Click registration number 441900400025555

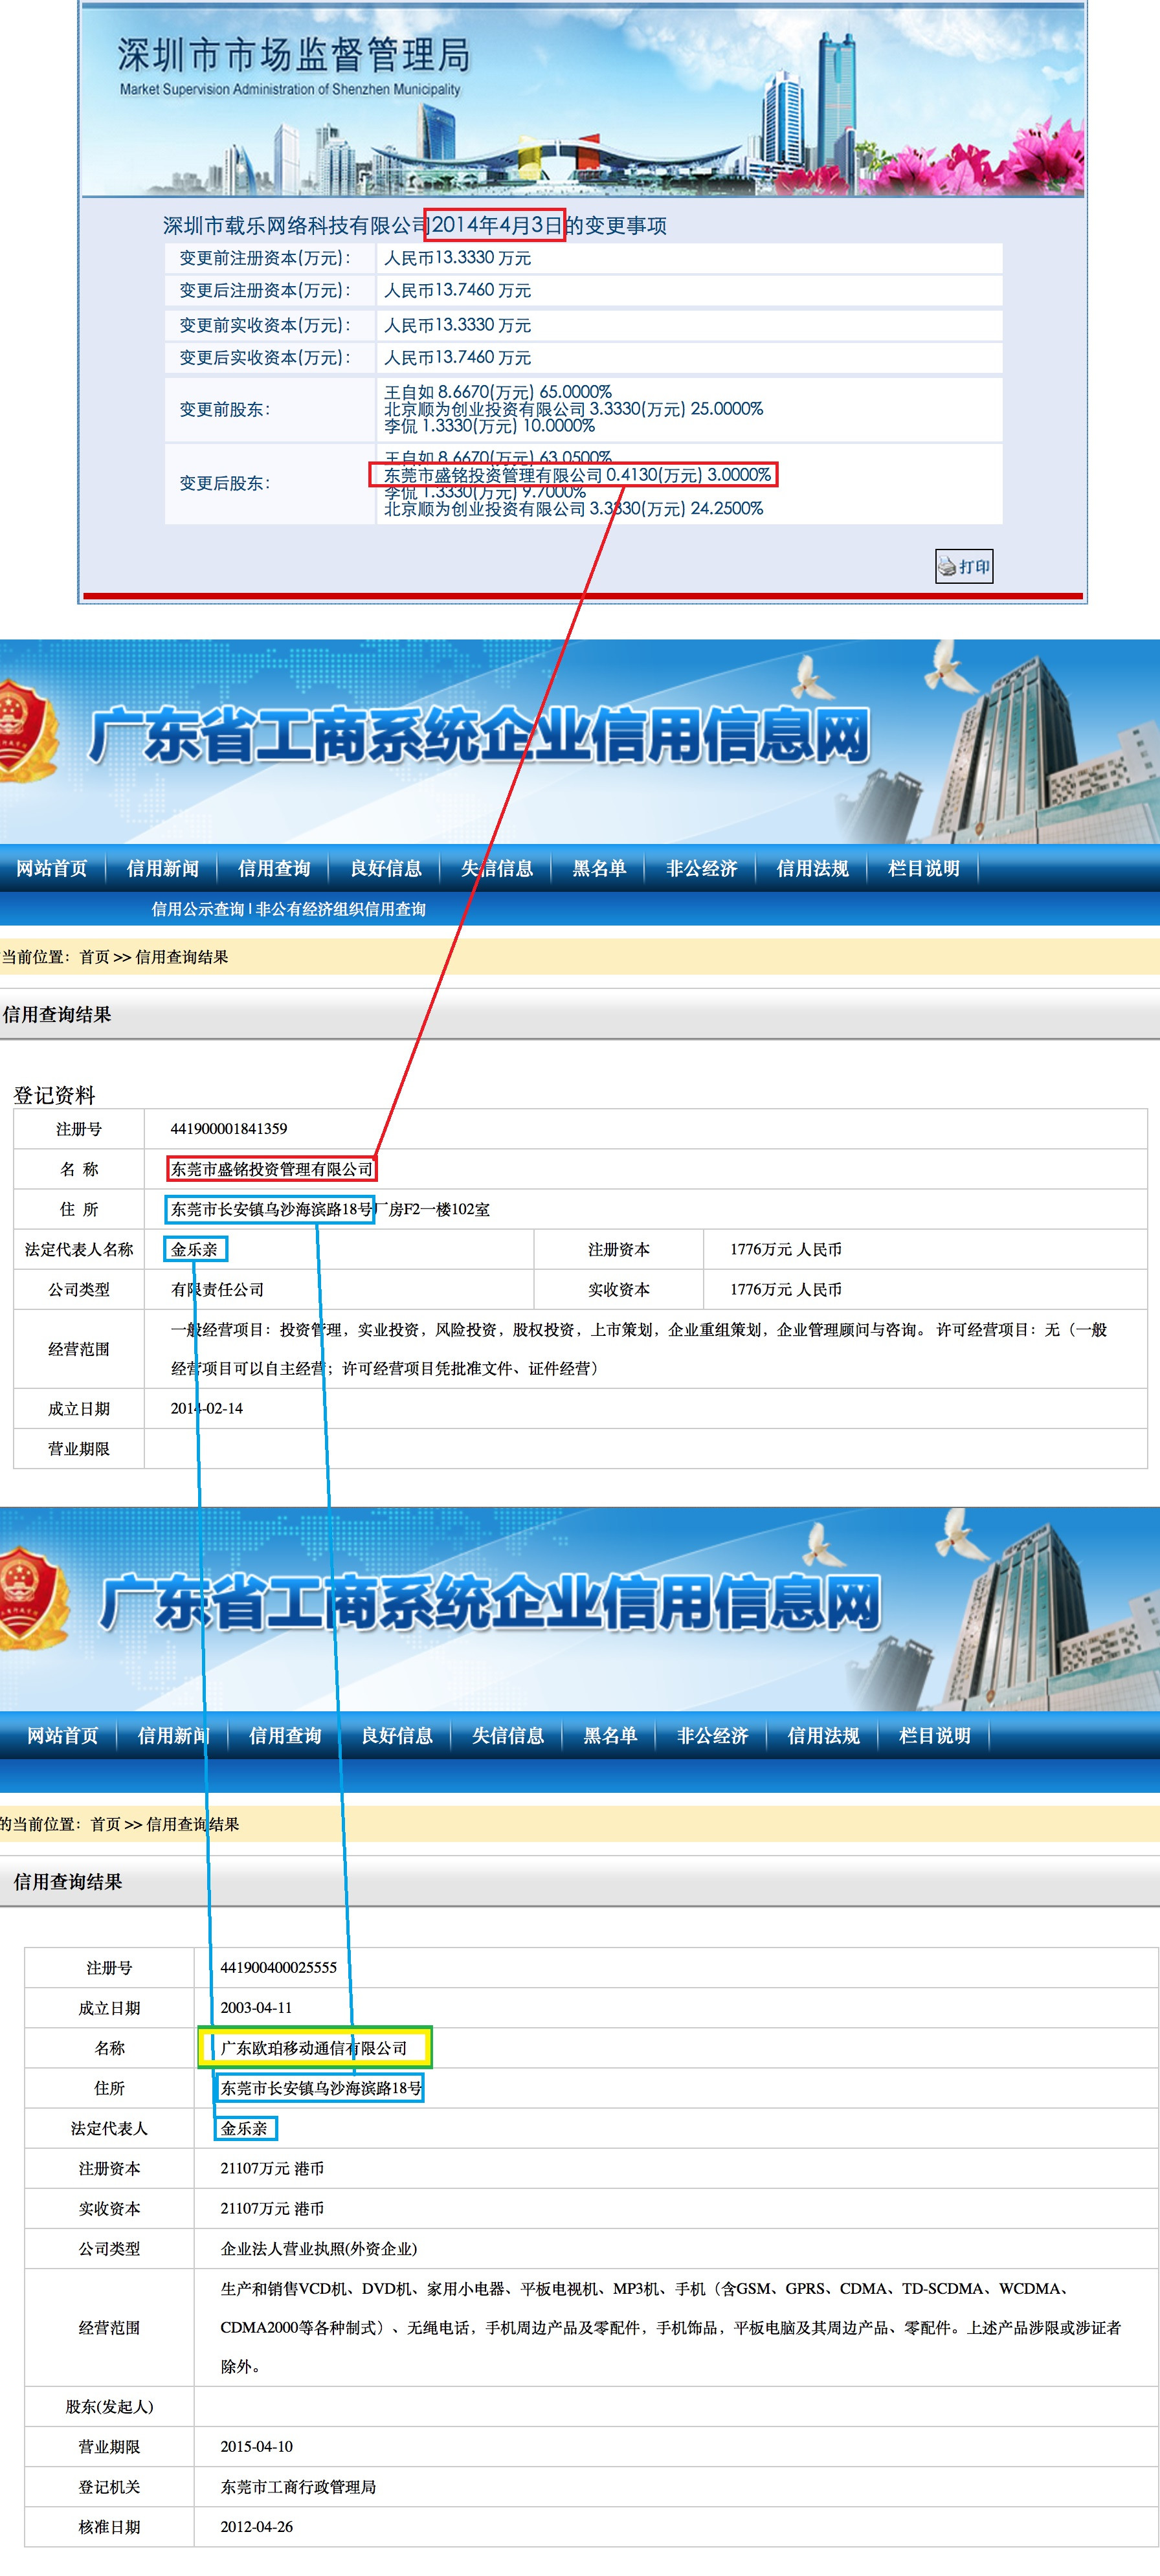click(x=279, y=1967)
